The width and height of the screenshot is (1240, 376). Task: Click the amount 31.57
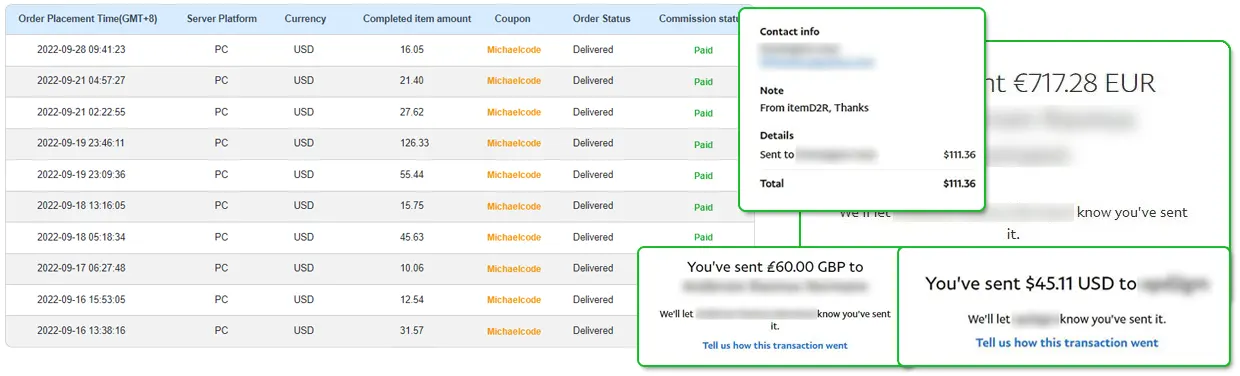click(412, 331)
